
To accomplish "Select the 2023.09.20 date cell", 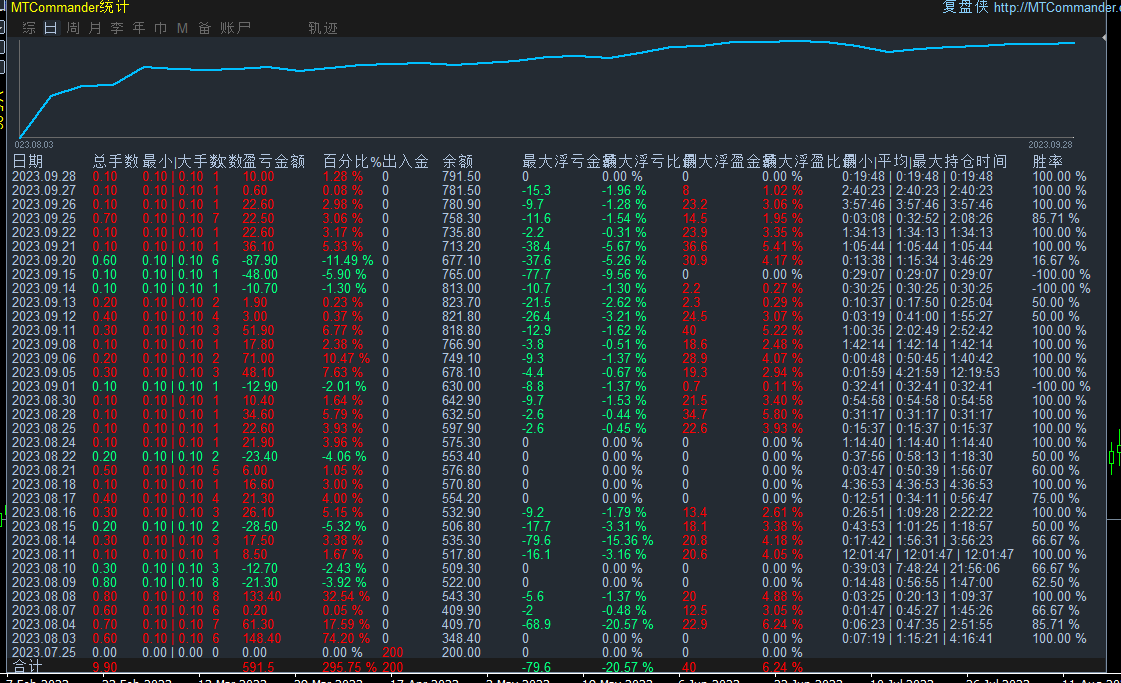I will [x=44, y=260].
